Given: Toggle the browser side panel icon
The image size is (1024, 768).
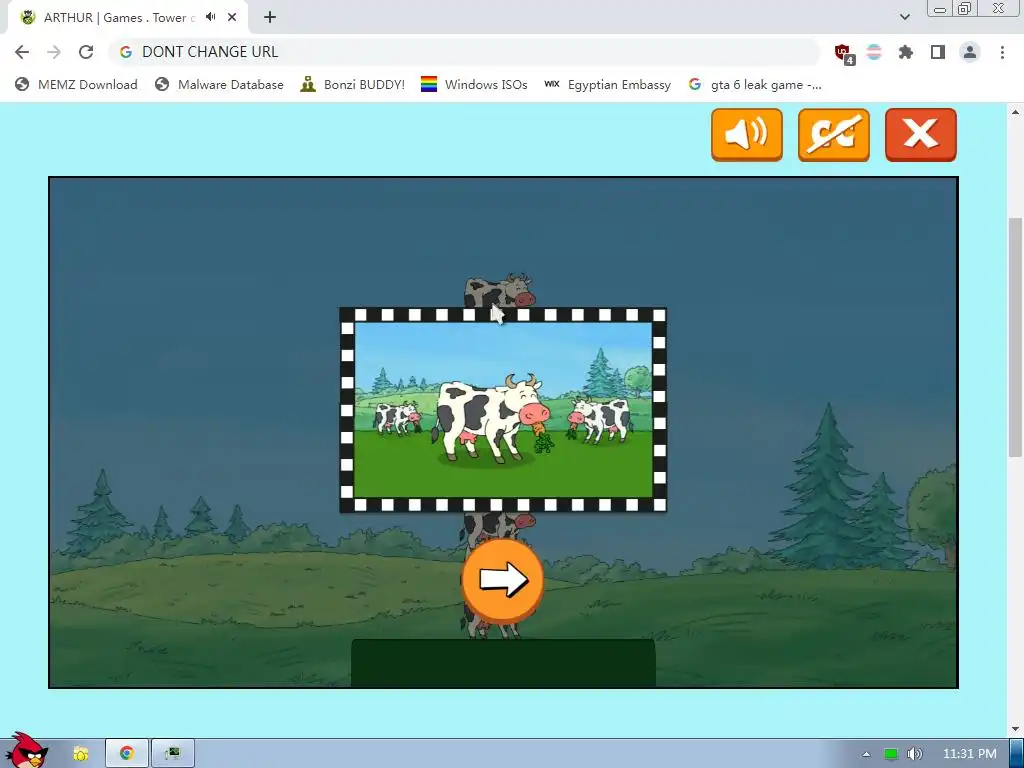Looking at the screenshot, I should pos(938,52).
